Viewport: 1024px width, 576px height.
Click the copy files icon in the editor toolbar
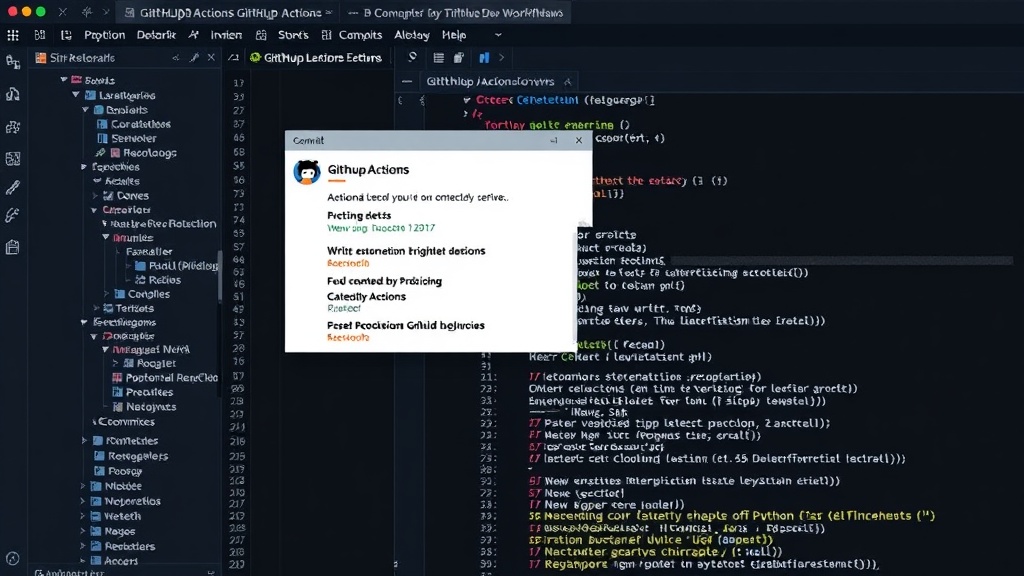(459, 58)
